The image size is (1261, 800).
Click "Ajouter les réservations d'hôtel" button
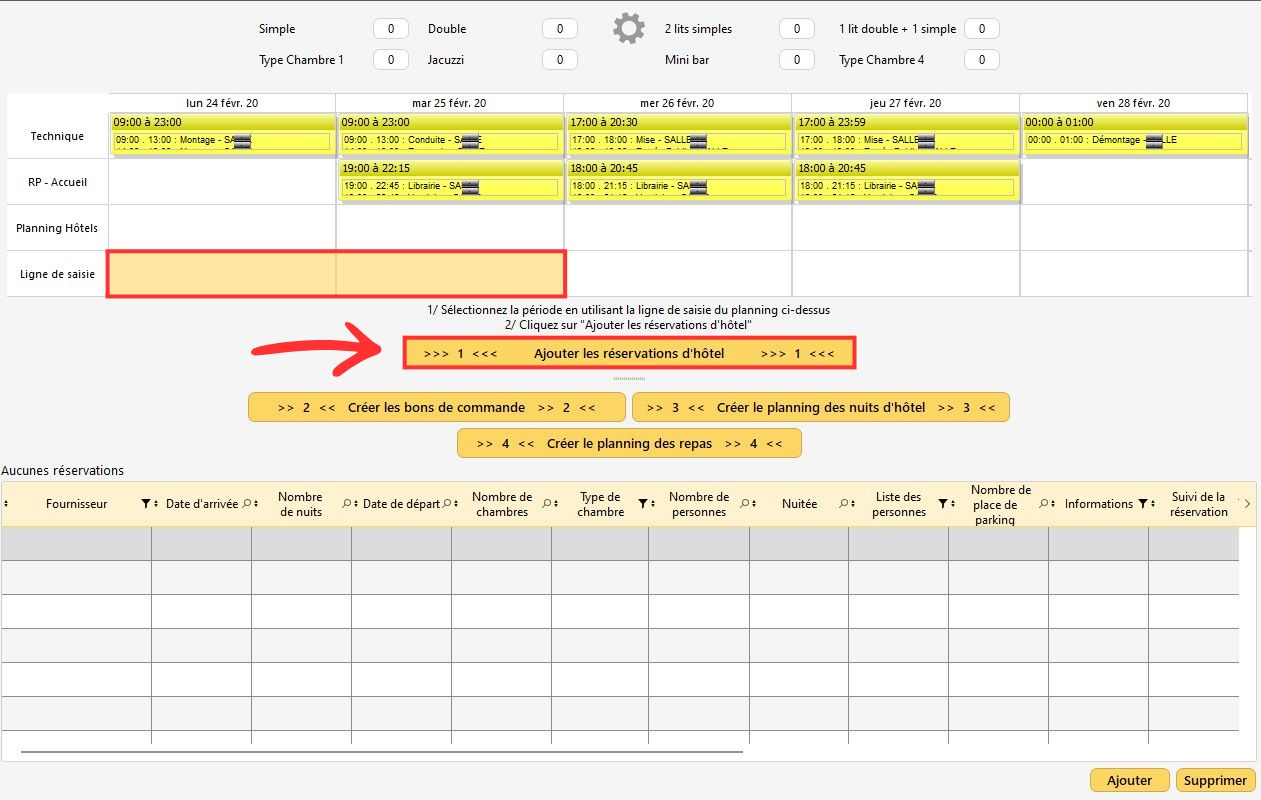(628, 354)
